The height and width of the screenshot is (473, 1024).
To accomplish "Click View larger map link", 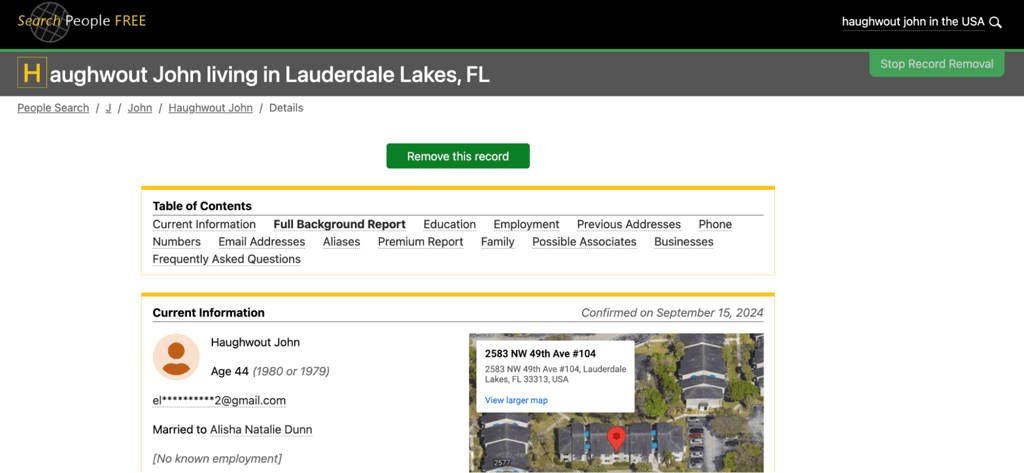I will point(516,400).
